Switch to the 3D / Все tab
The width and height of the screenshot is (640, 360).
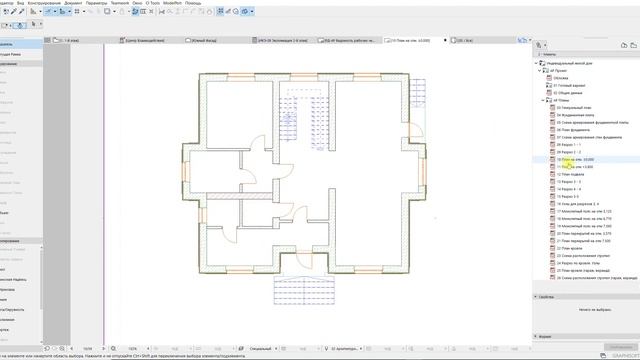[464, 40]
